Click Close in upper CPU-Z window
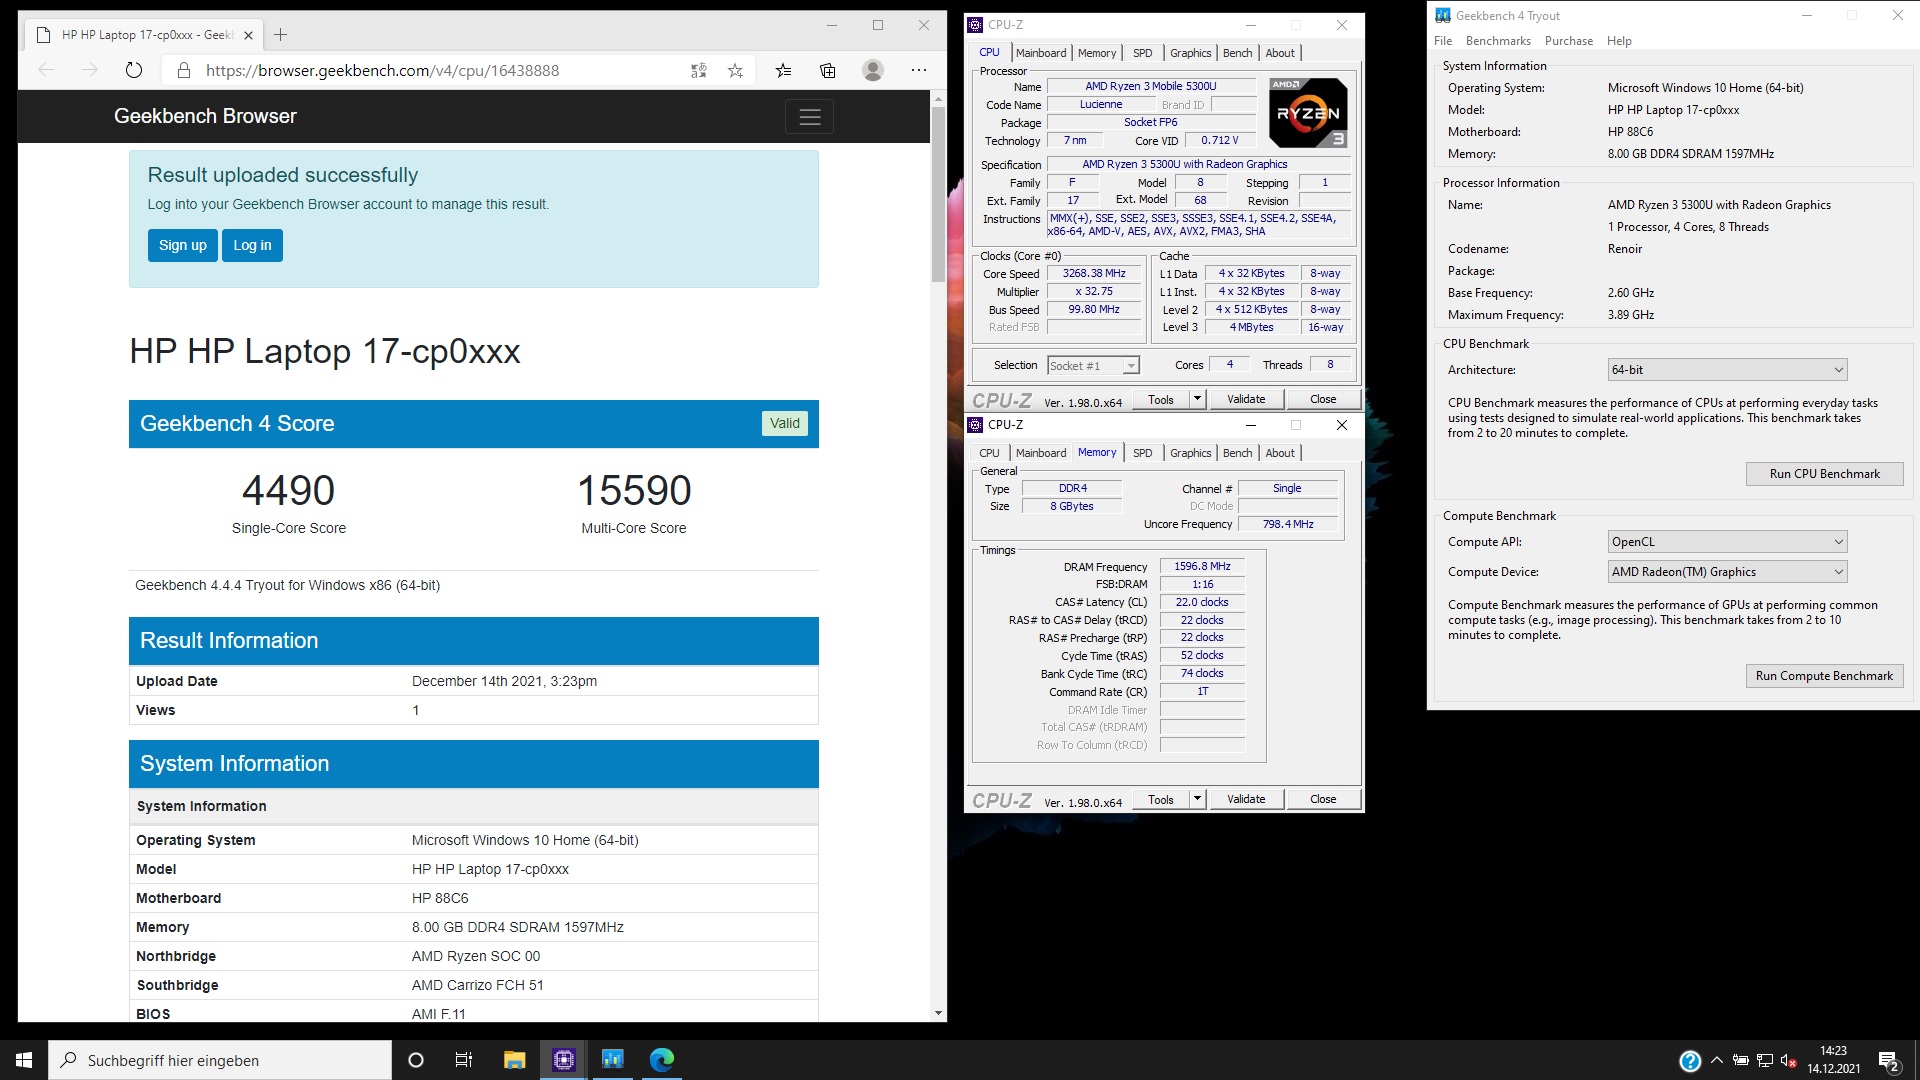This screenshot has height=1080, width=1920. [1323, 399]
